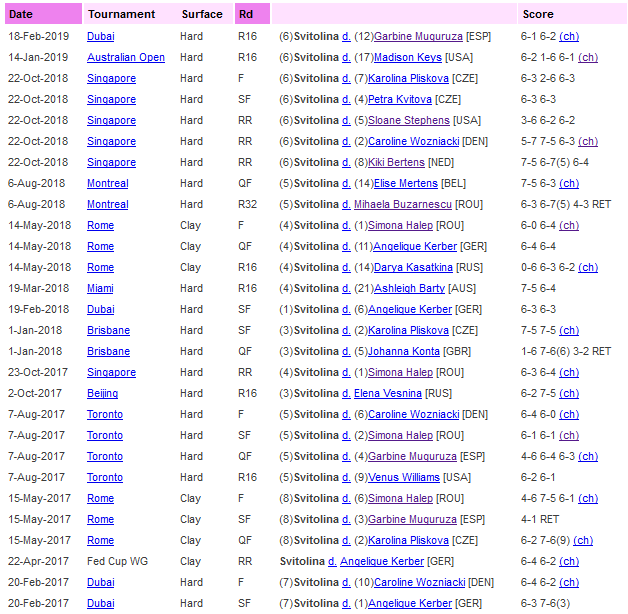This screenshot has height=614, width=628.
Task: Open the Beijing tournament link
Action: click(101, 393)
